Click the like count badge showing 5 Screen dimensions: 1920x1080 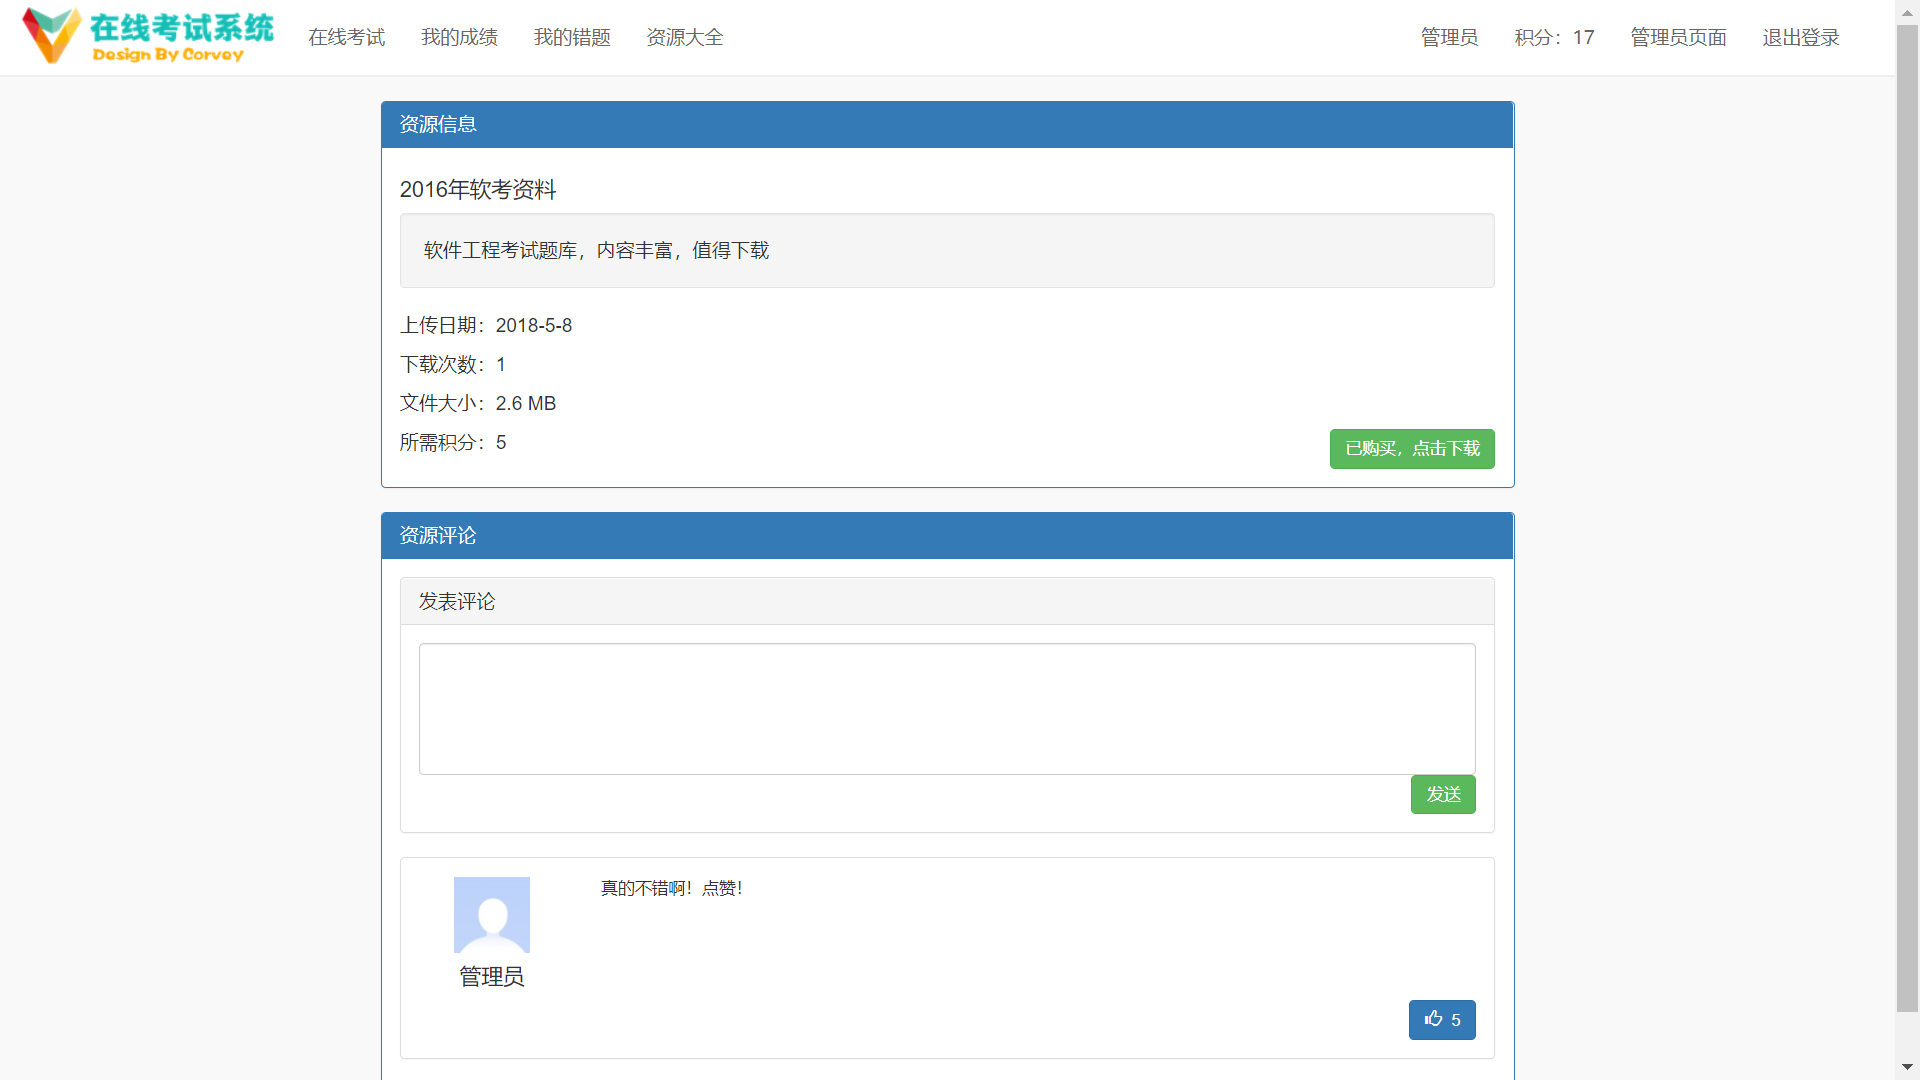pyautogui.click(x=1441, y=1019)
